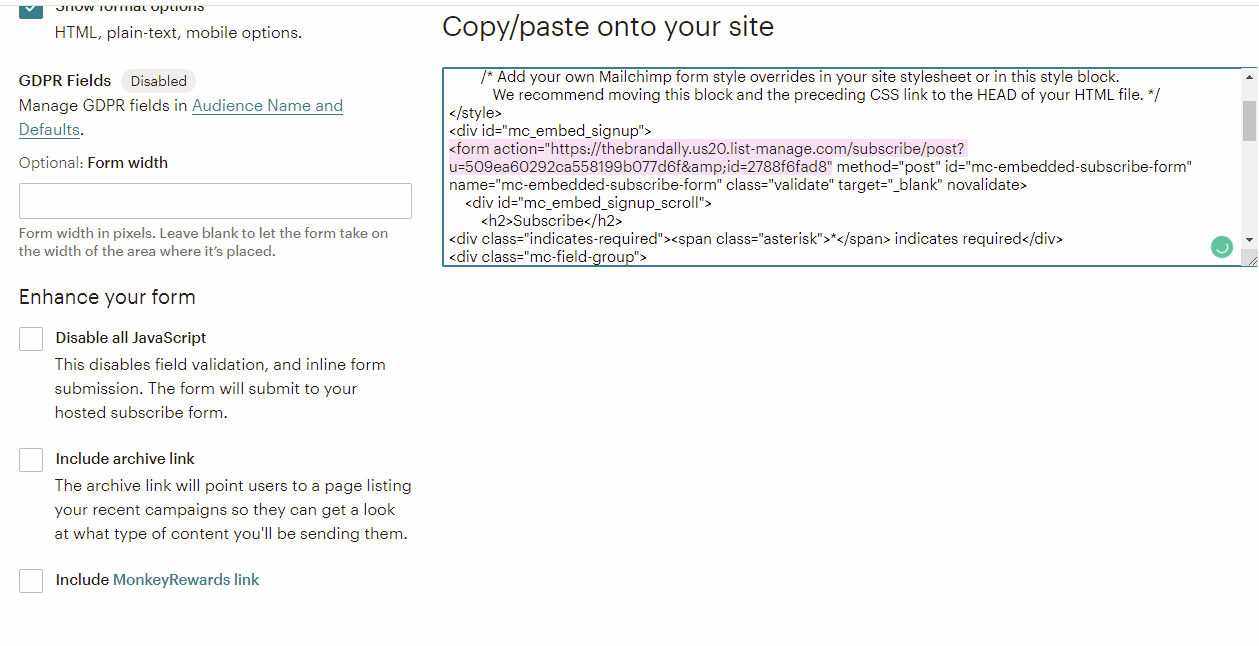The image size is (1259, 646).
Task: Click the <div id="mc_embed_signup"> code line
Action: pyautogui.click(x=550, y=131)
